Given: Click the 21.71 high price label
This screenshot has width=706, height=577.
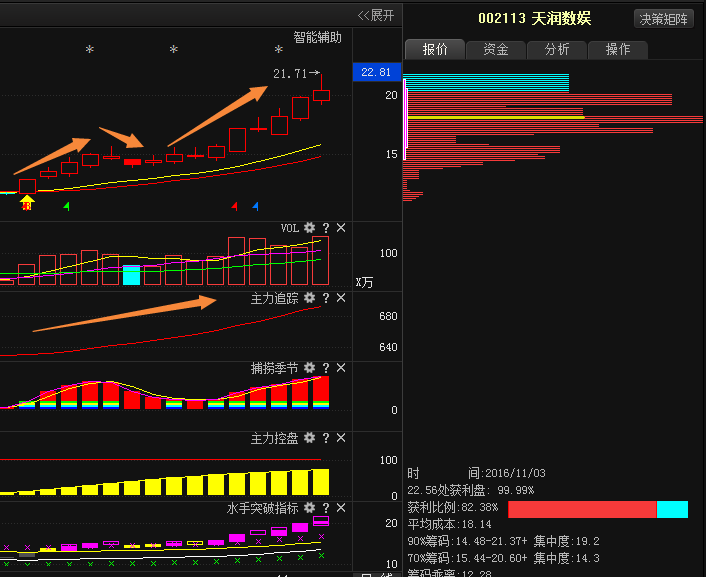Looking at the screenshot, I should tap(290, 73).
